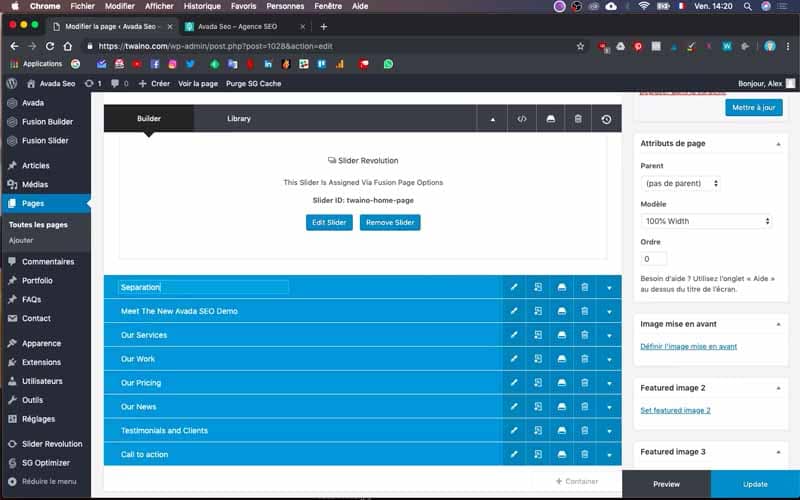The width and height of the screenshot is (800, 500).
Task: Open the LinkedIn bookmark icon
Action: pos(268,64)
